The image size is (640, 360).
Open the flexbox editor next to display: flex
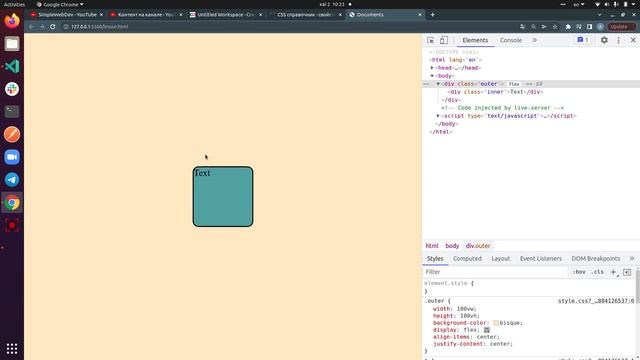[487, 330]
